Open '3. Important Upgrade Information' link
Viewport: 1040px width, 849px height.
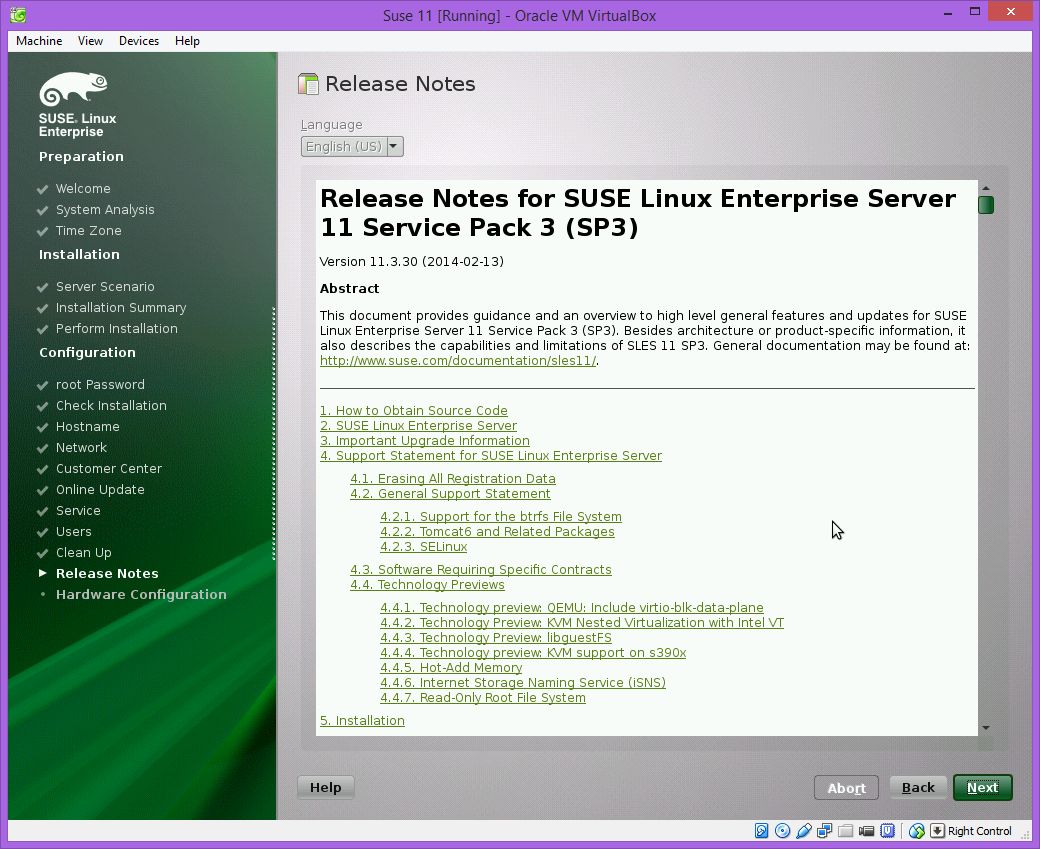click(x=424, y=441)
